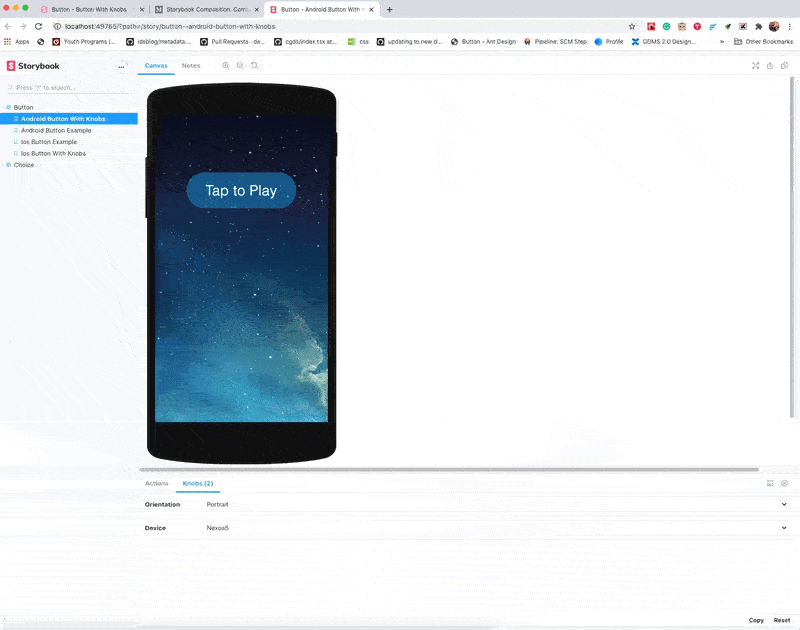Go full screen with the canvas toolbar icon
Image resolution: width=800 pixels, height=630 pixels.
(x=756, y=65)
